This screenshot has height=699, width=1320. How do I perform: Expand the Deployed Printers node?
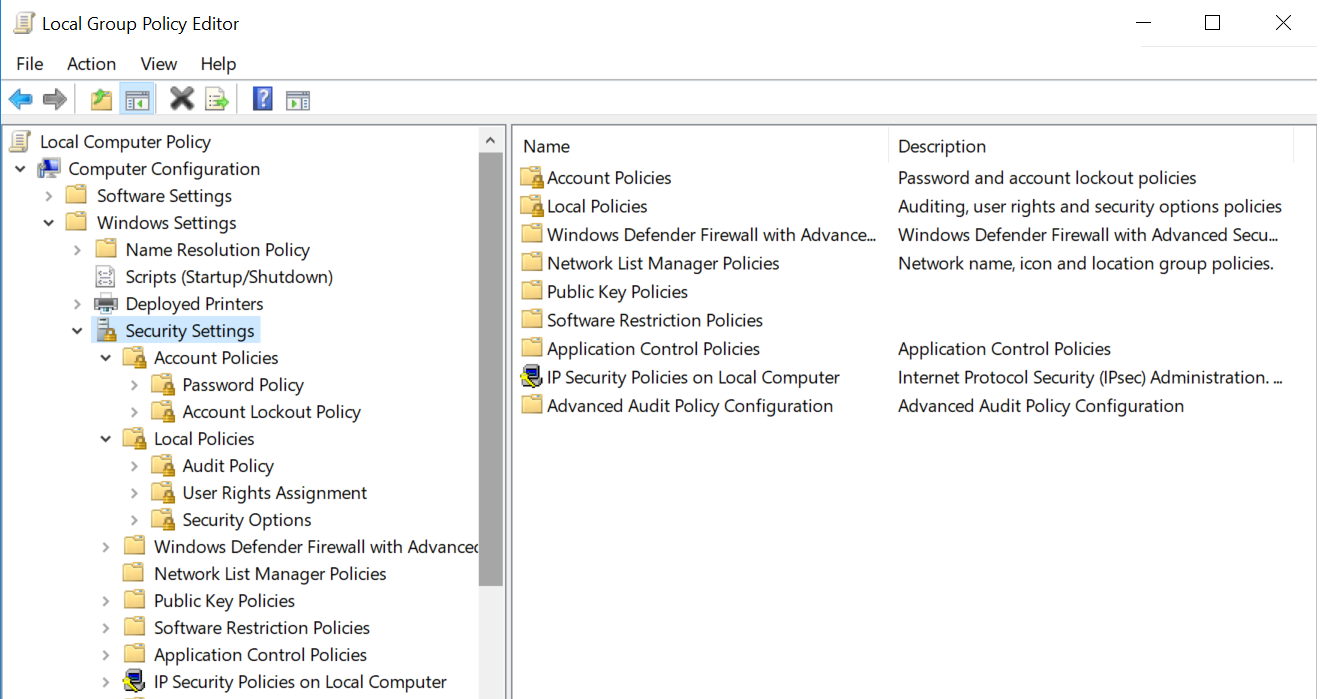coord(77,304)
